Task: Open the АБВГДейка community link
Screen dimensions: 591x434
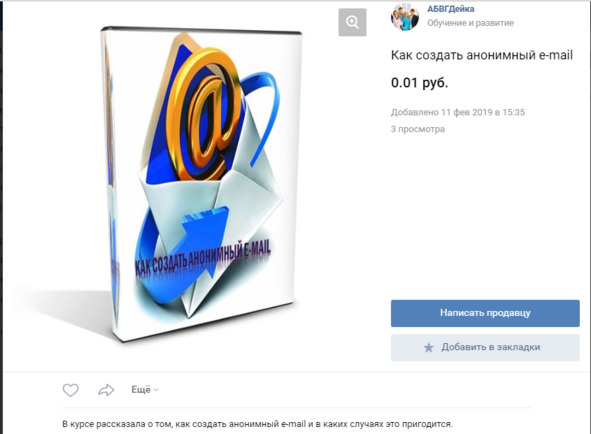Action: point(450,9)
